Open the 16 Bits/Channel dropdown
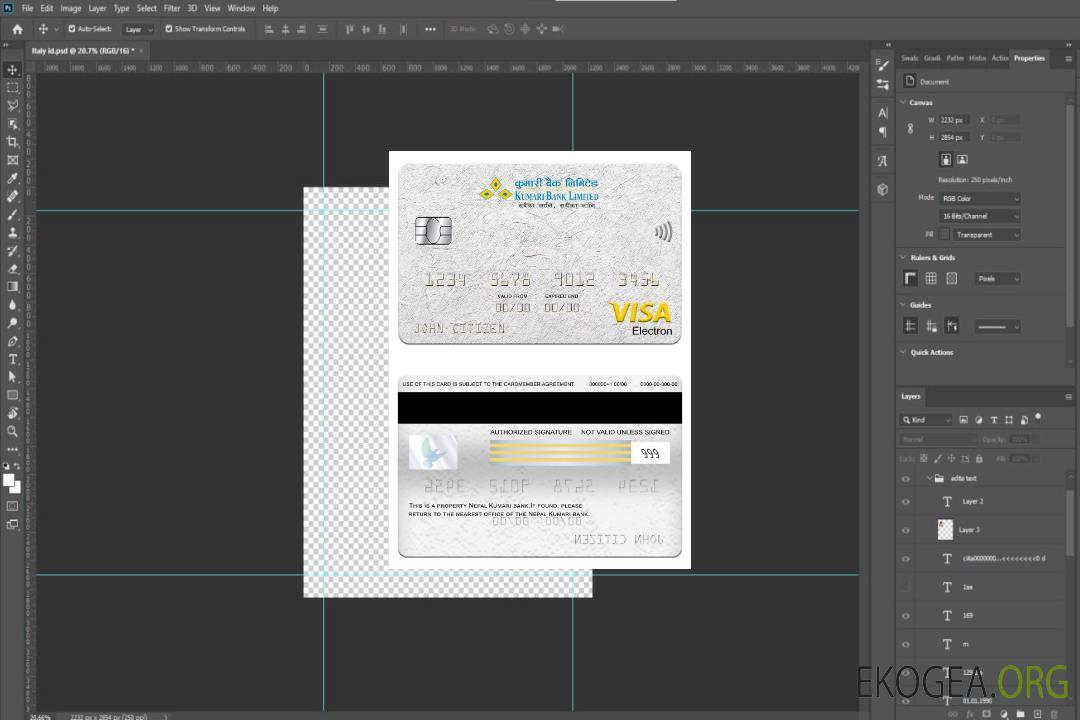The image size is (1080, 720). point(979,216)
